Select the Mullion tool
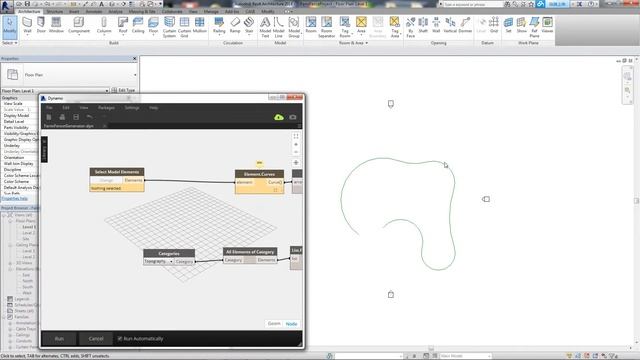Screen dimensions: 640x360 [200, 25]
